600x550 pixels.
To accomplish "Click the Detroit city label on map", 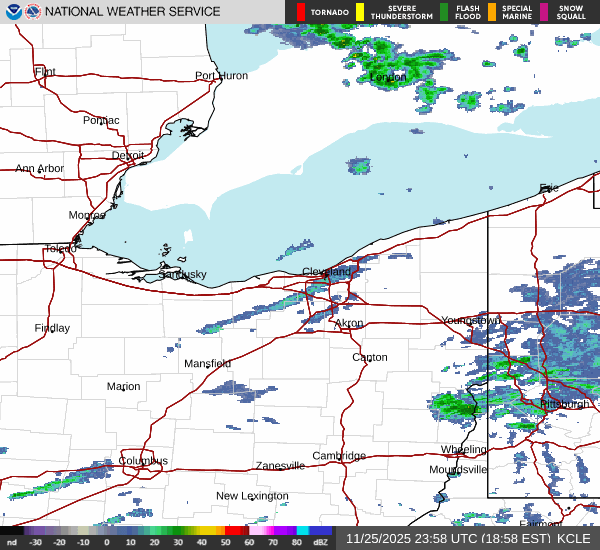I will click(x=127, y=156).
